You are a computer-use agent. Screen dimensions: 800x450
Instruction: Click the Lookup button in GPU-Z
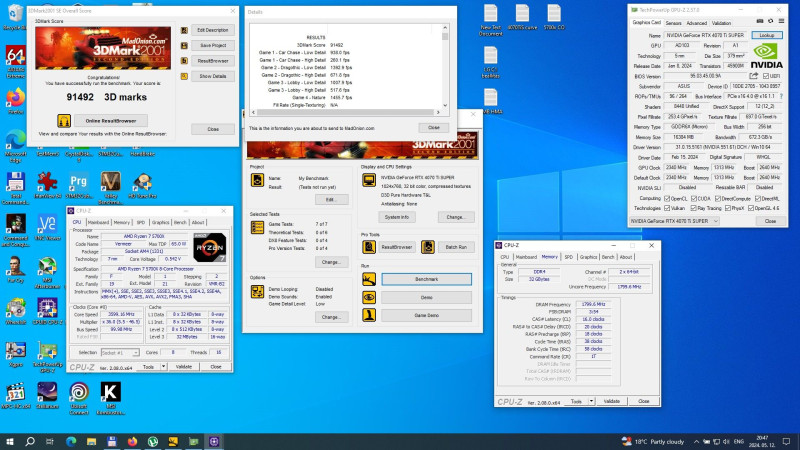(x=766, y=35)
